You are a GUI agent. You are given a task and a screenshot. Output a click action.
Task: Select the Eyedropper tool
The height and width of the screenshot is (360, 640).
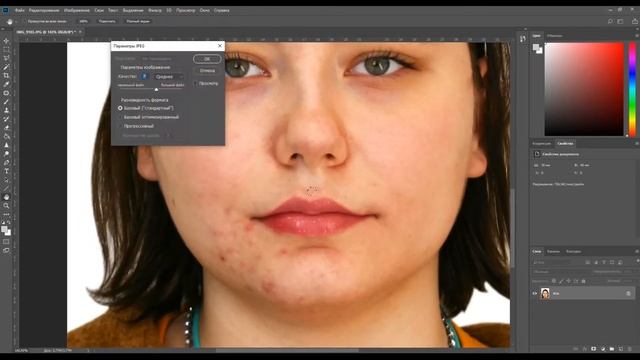(6, 84)
